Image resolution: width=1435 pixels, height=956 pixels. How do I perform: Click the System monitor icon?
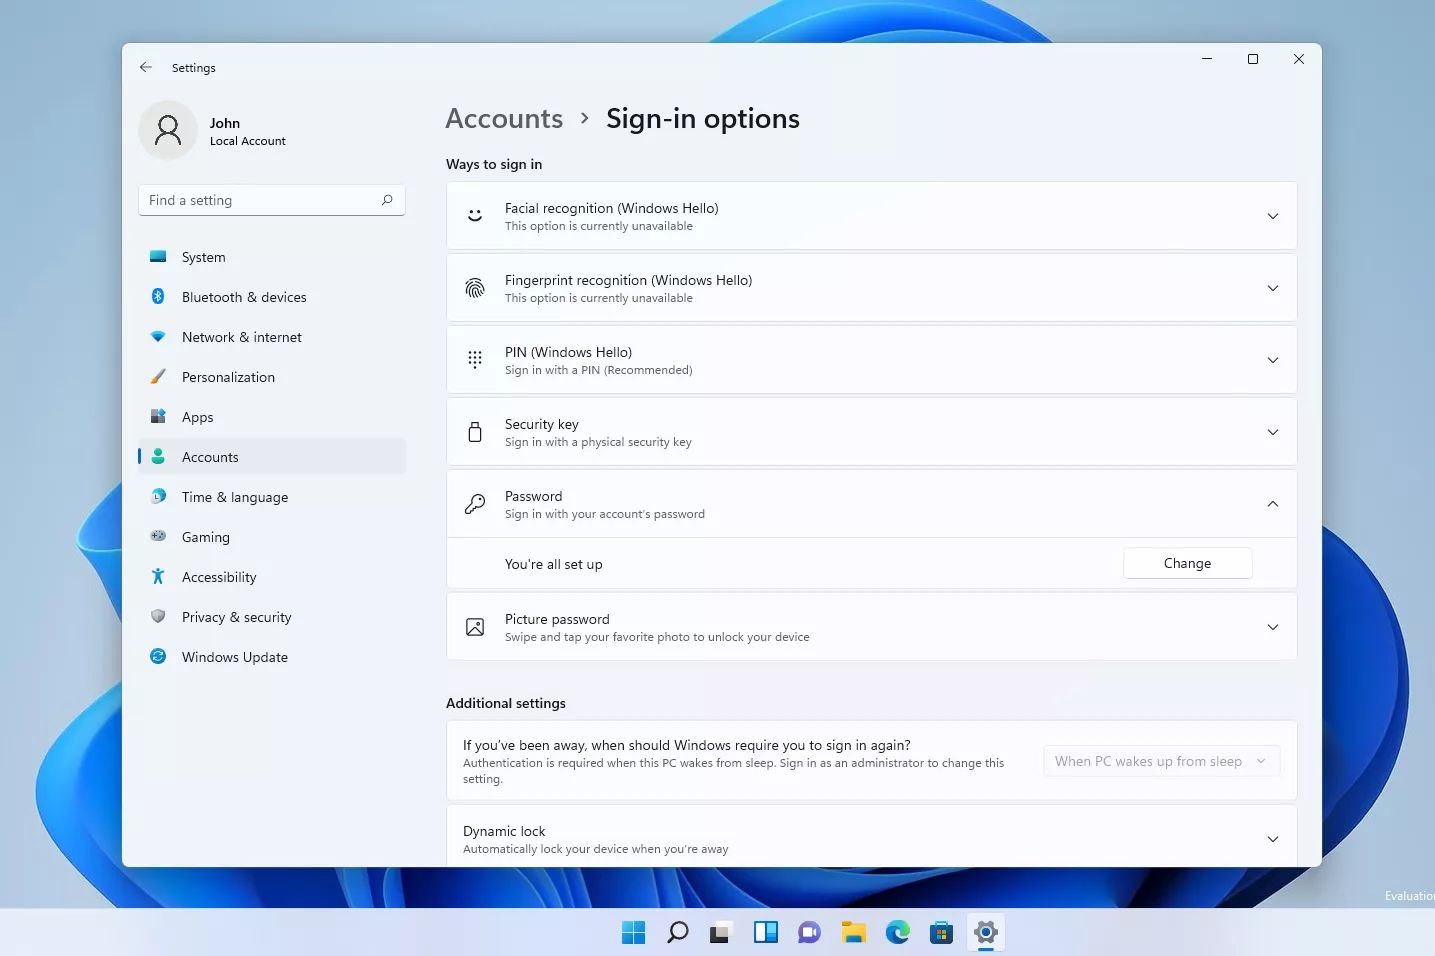(158, 257)
